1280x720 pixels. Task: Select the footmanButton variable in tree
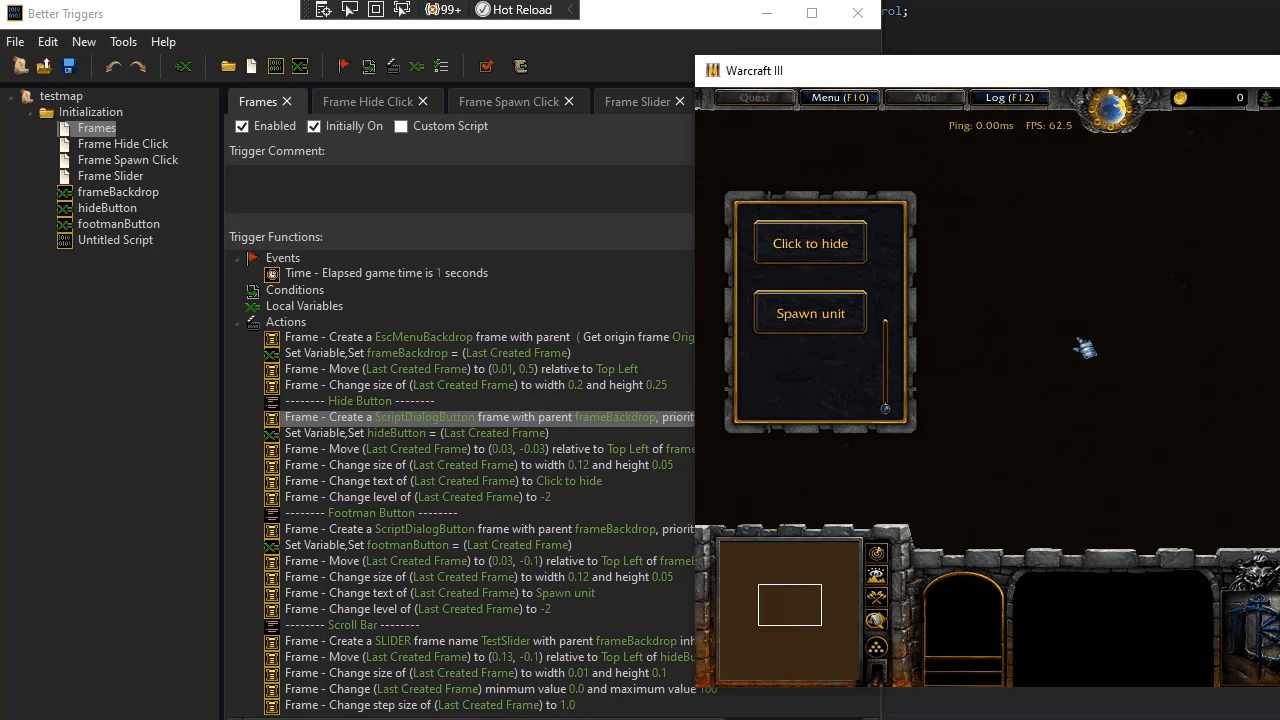[x=119, y=224]
